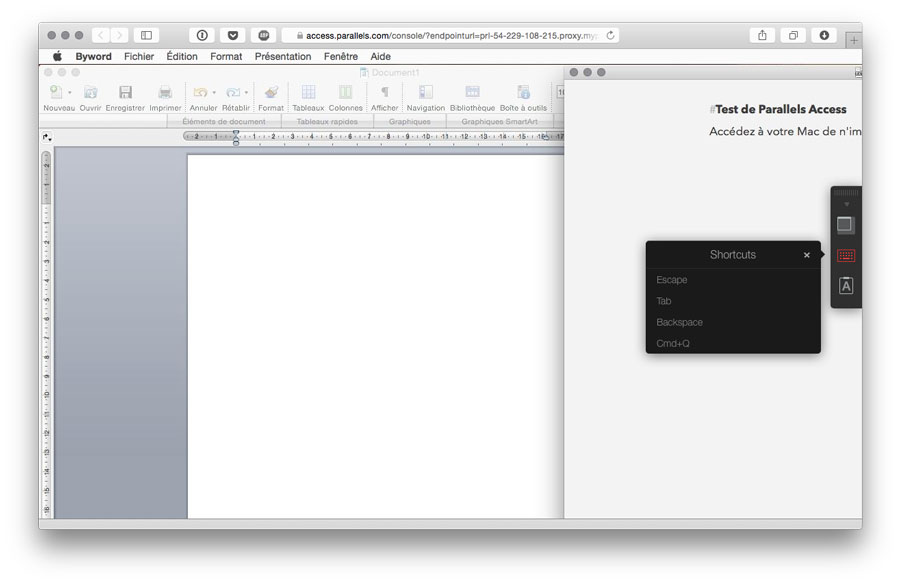Click the Safari Share button
The image size is (900, 584).
coord(762,36)
